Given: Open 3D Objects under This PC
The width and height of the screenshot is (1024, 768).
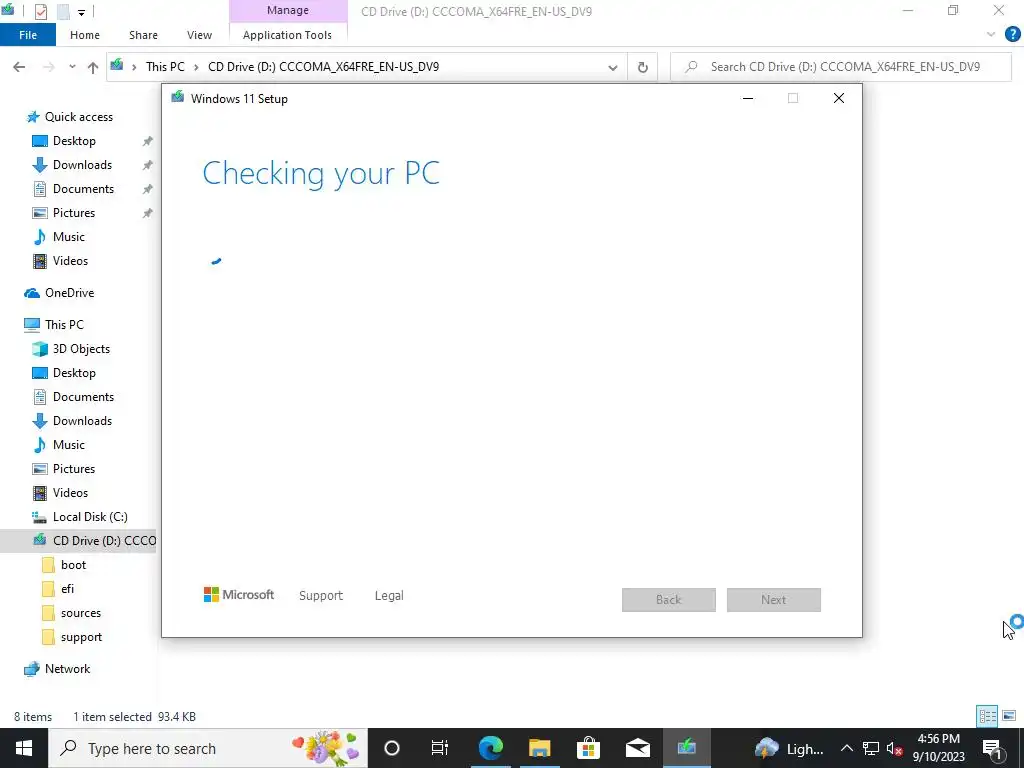Looking at the screenshot, I should [x=81, y=349].
